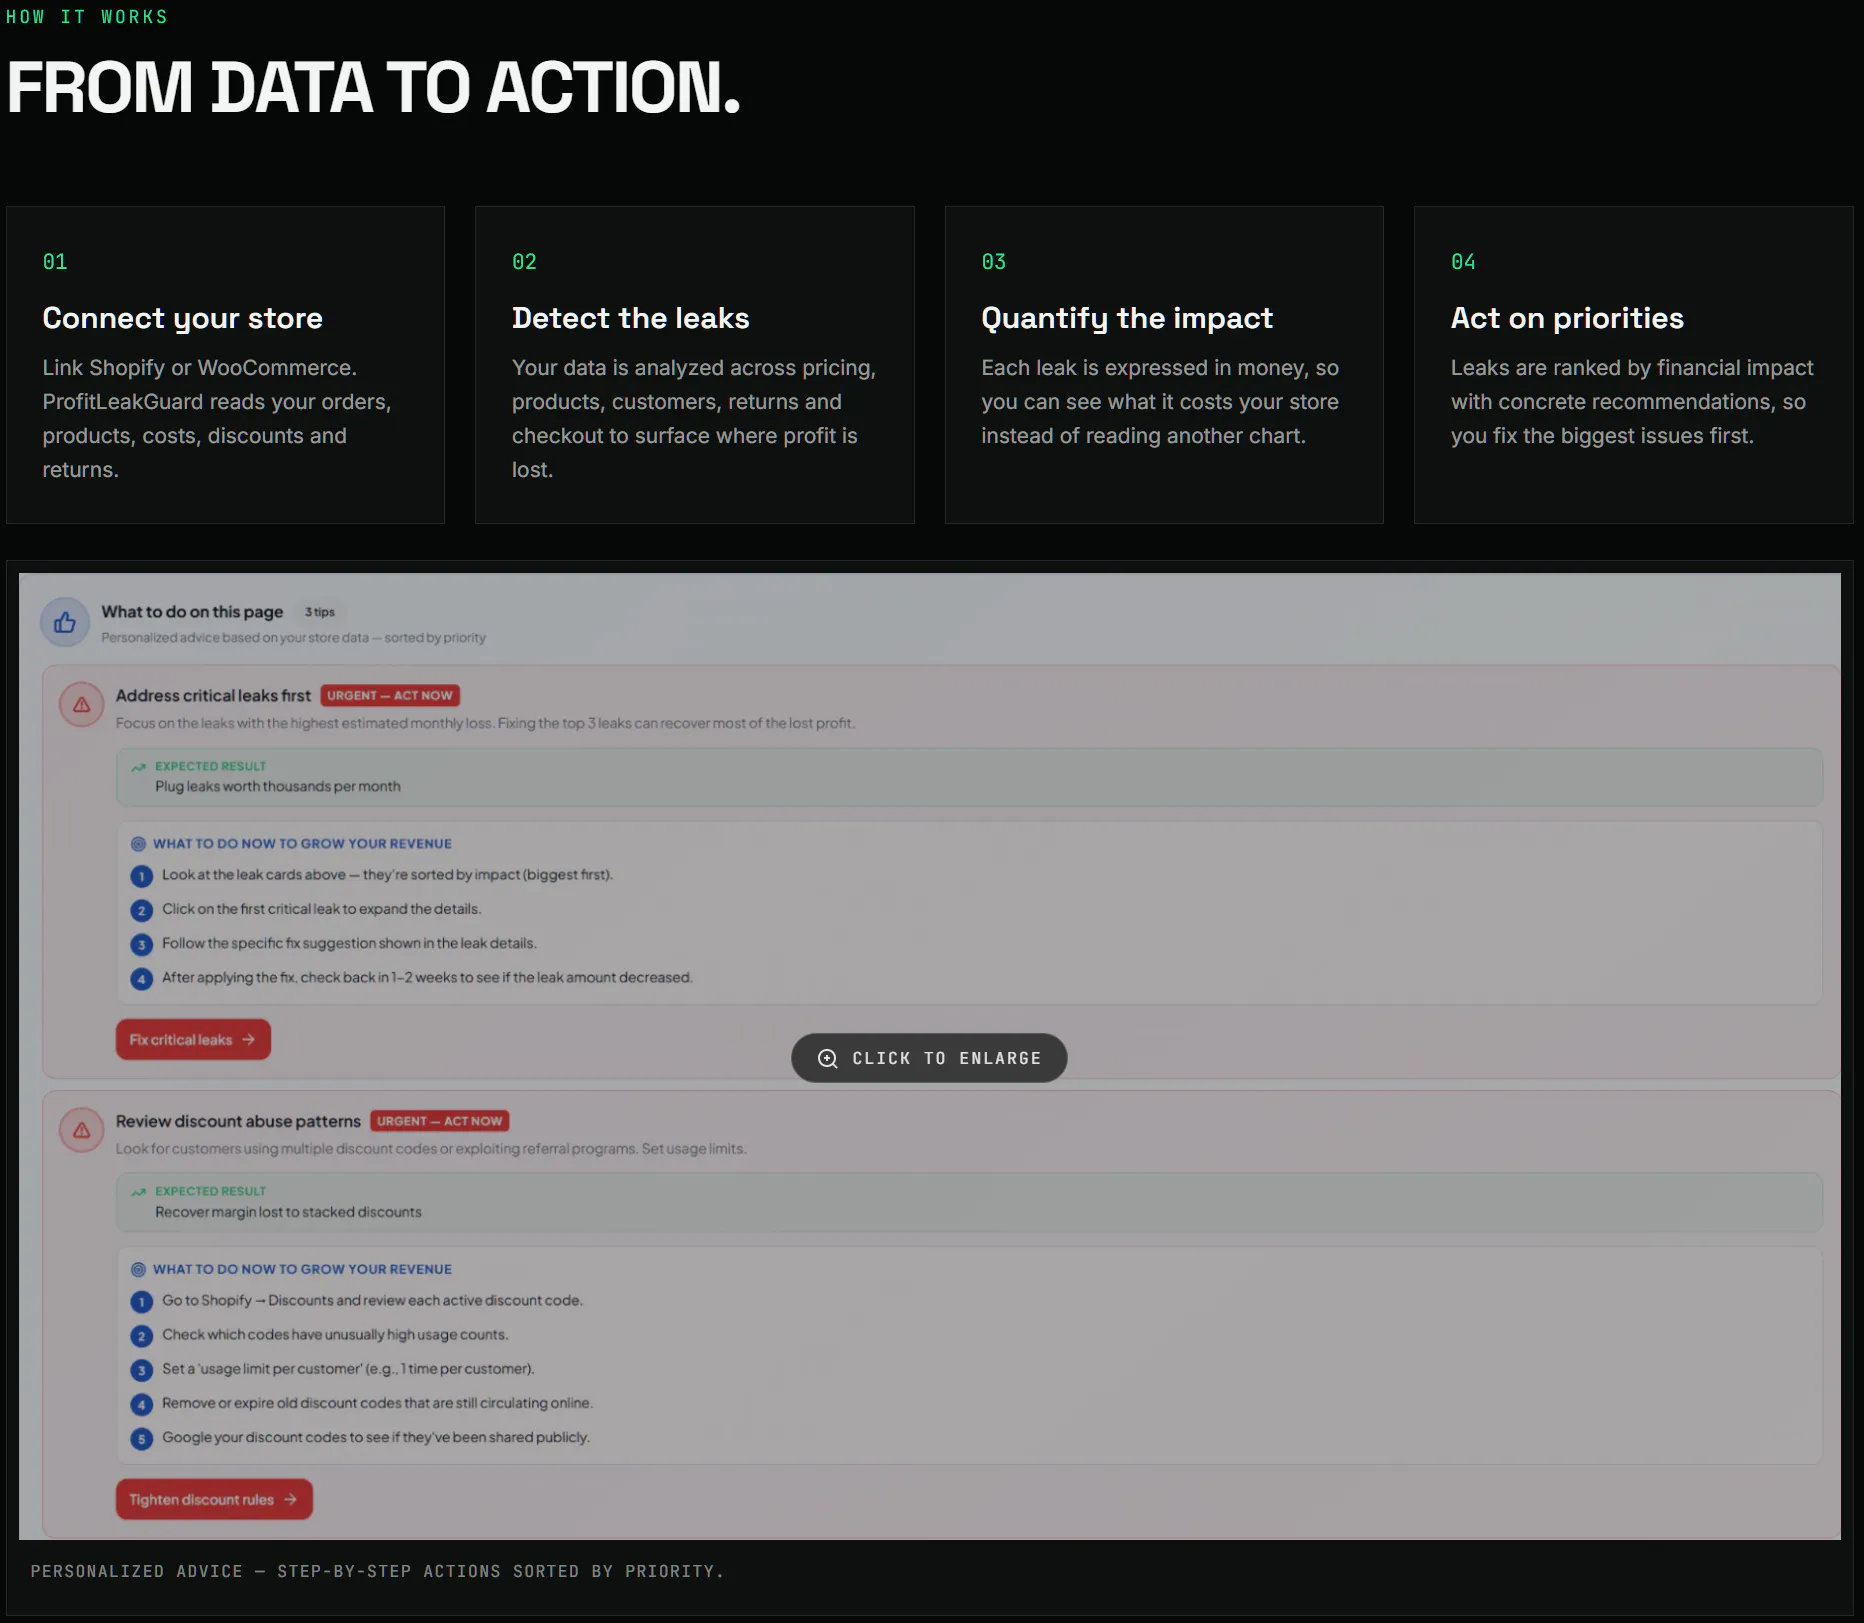This screenshot has height=1623, width=1864.
Task: Click the URGENT badge beside Review discount abuse
Action: tap(440, 1121)
